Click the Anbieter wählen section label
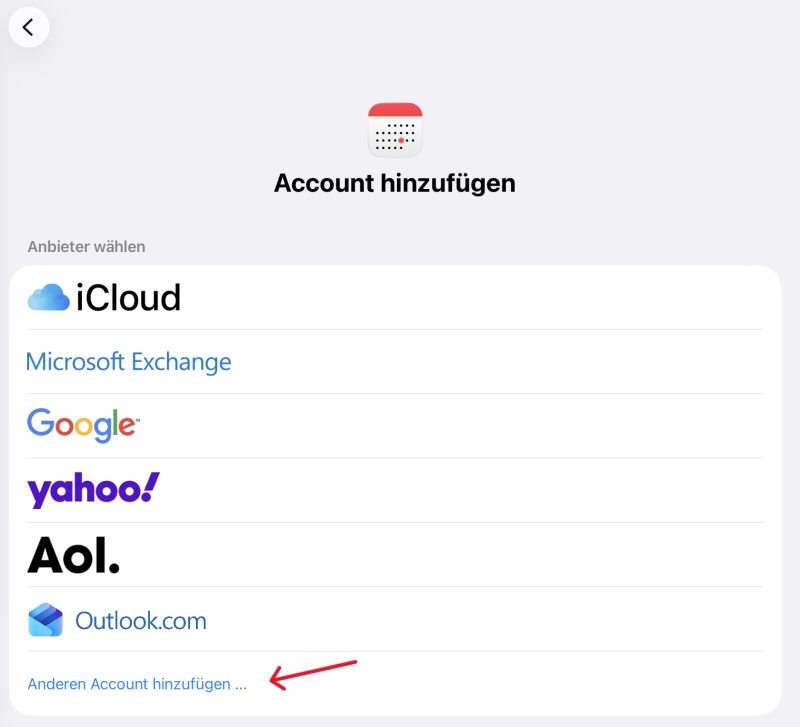The height and width of the screenshot is (727, 800). pyautogui.click(x=86, y=247)
